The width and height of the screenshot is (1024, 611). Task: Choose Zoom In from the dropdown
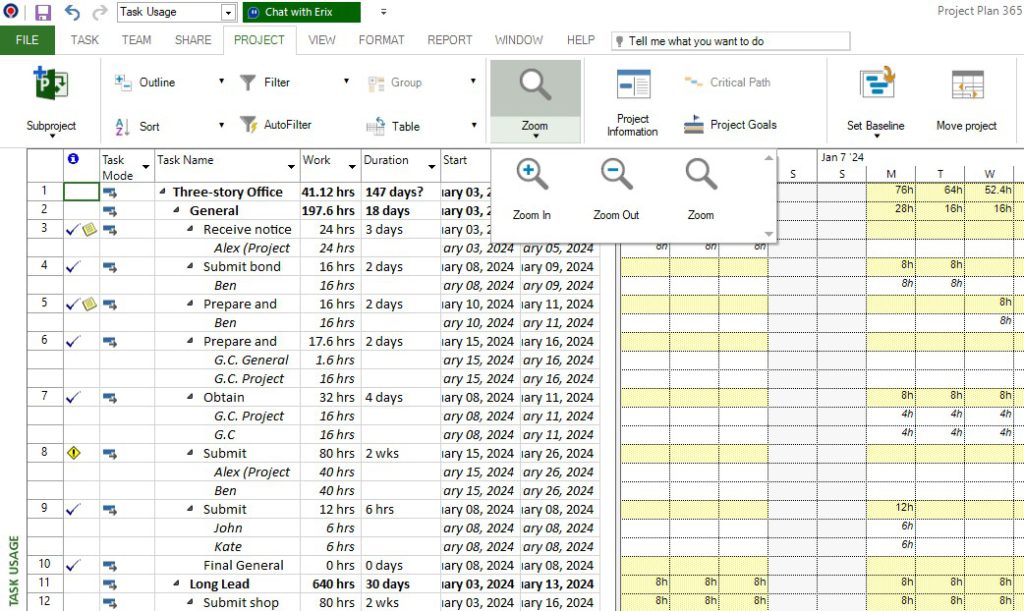[532, 189]
